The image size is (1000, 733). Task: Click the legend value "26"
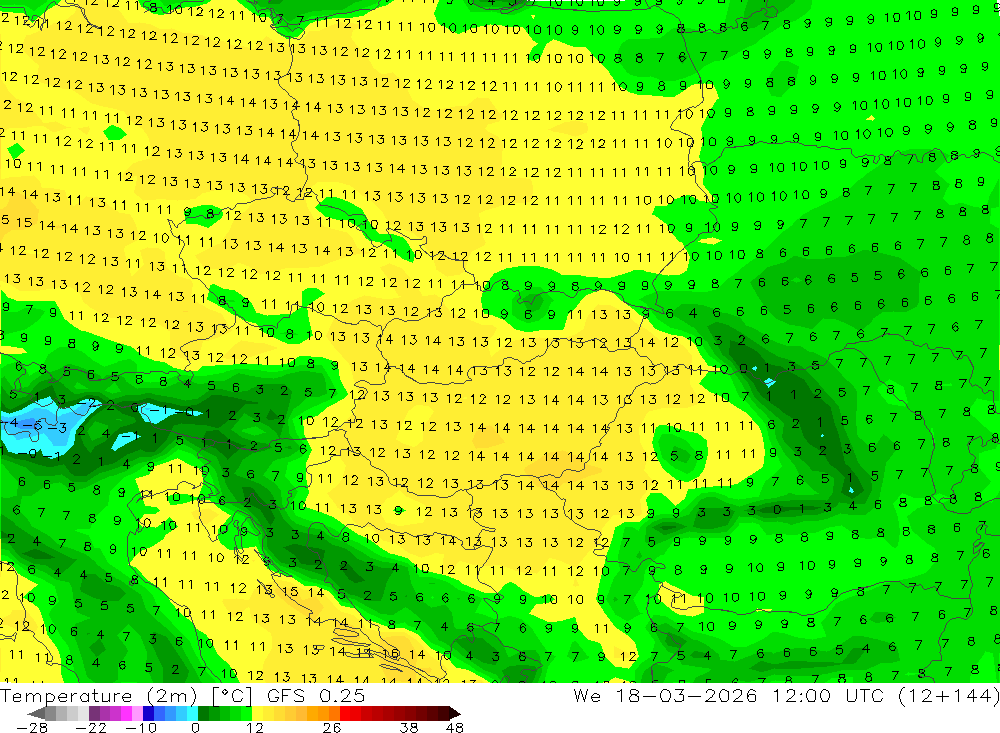332,728
